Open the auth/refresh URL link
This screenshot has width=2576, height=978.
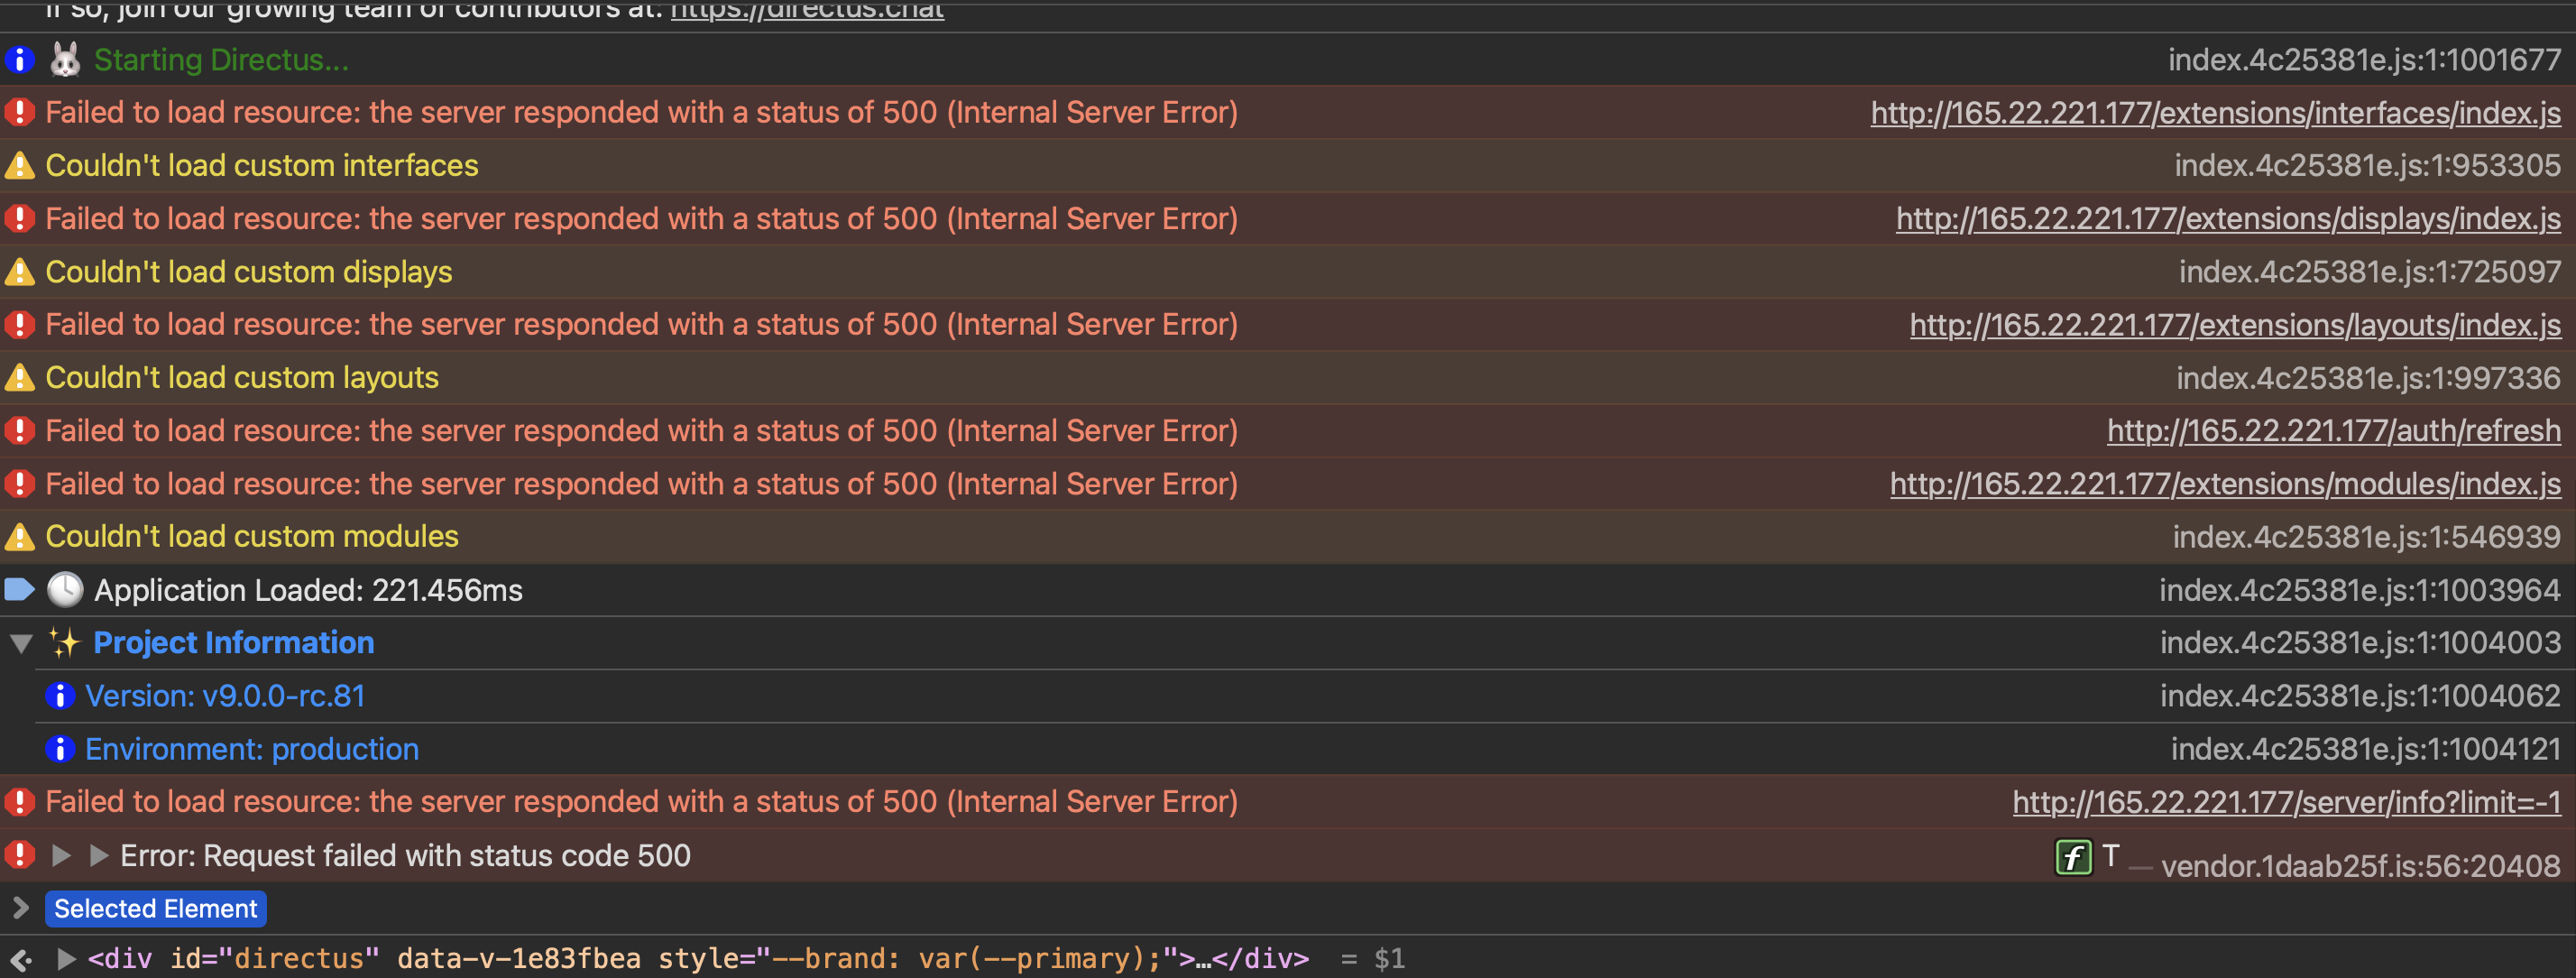coord(2333,430)
